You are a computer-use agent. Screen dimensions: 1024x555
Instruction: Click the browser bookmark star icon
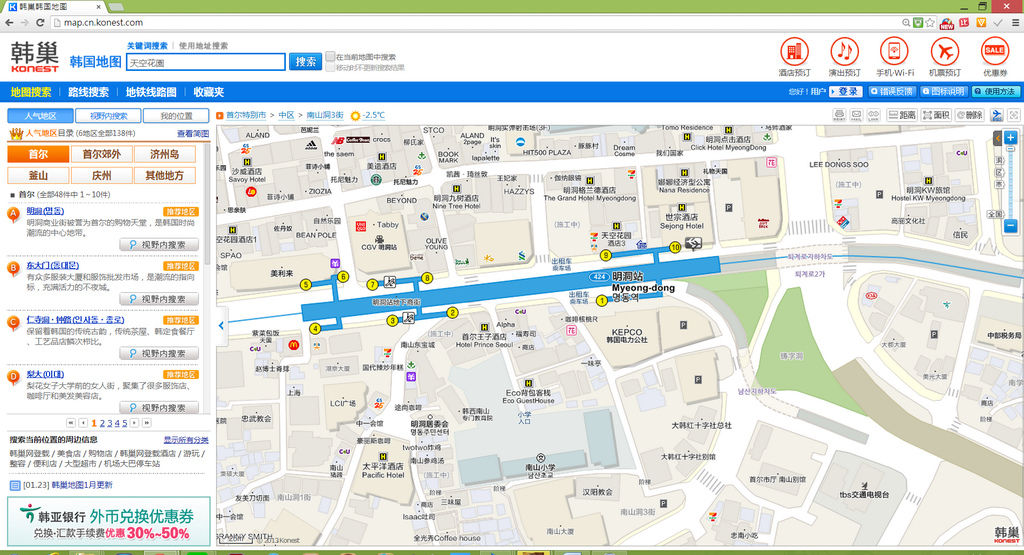pos(929,22)
